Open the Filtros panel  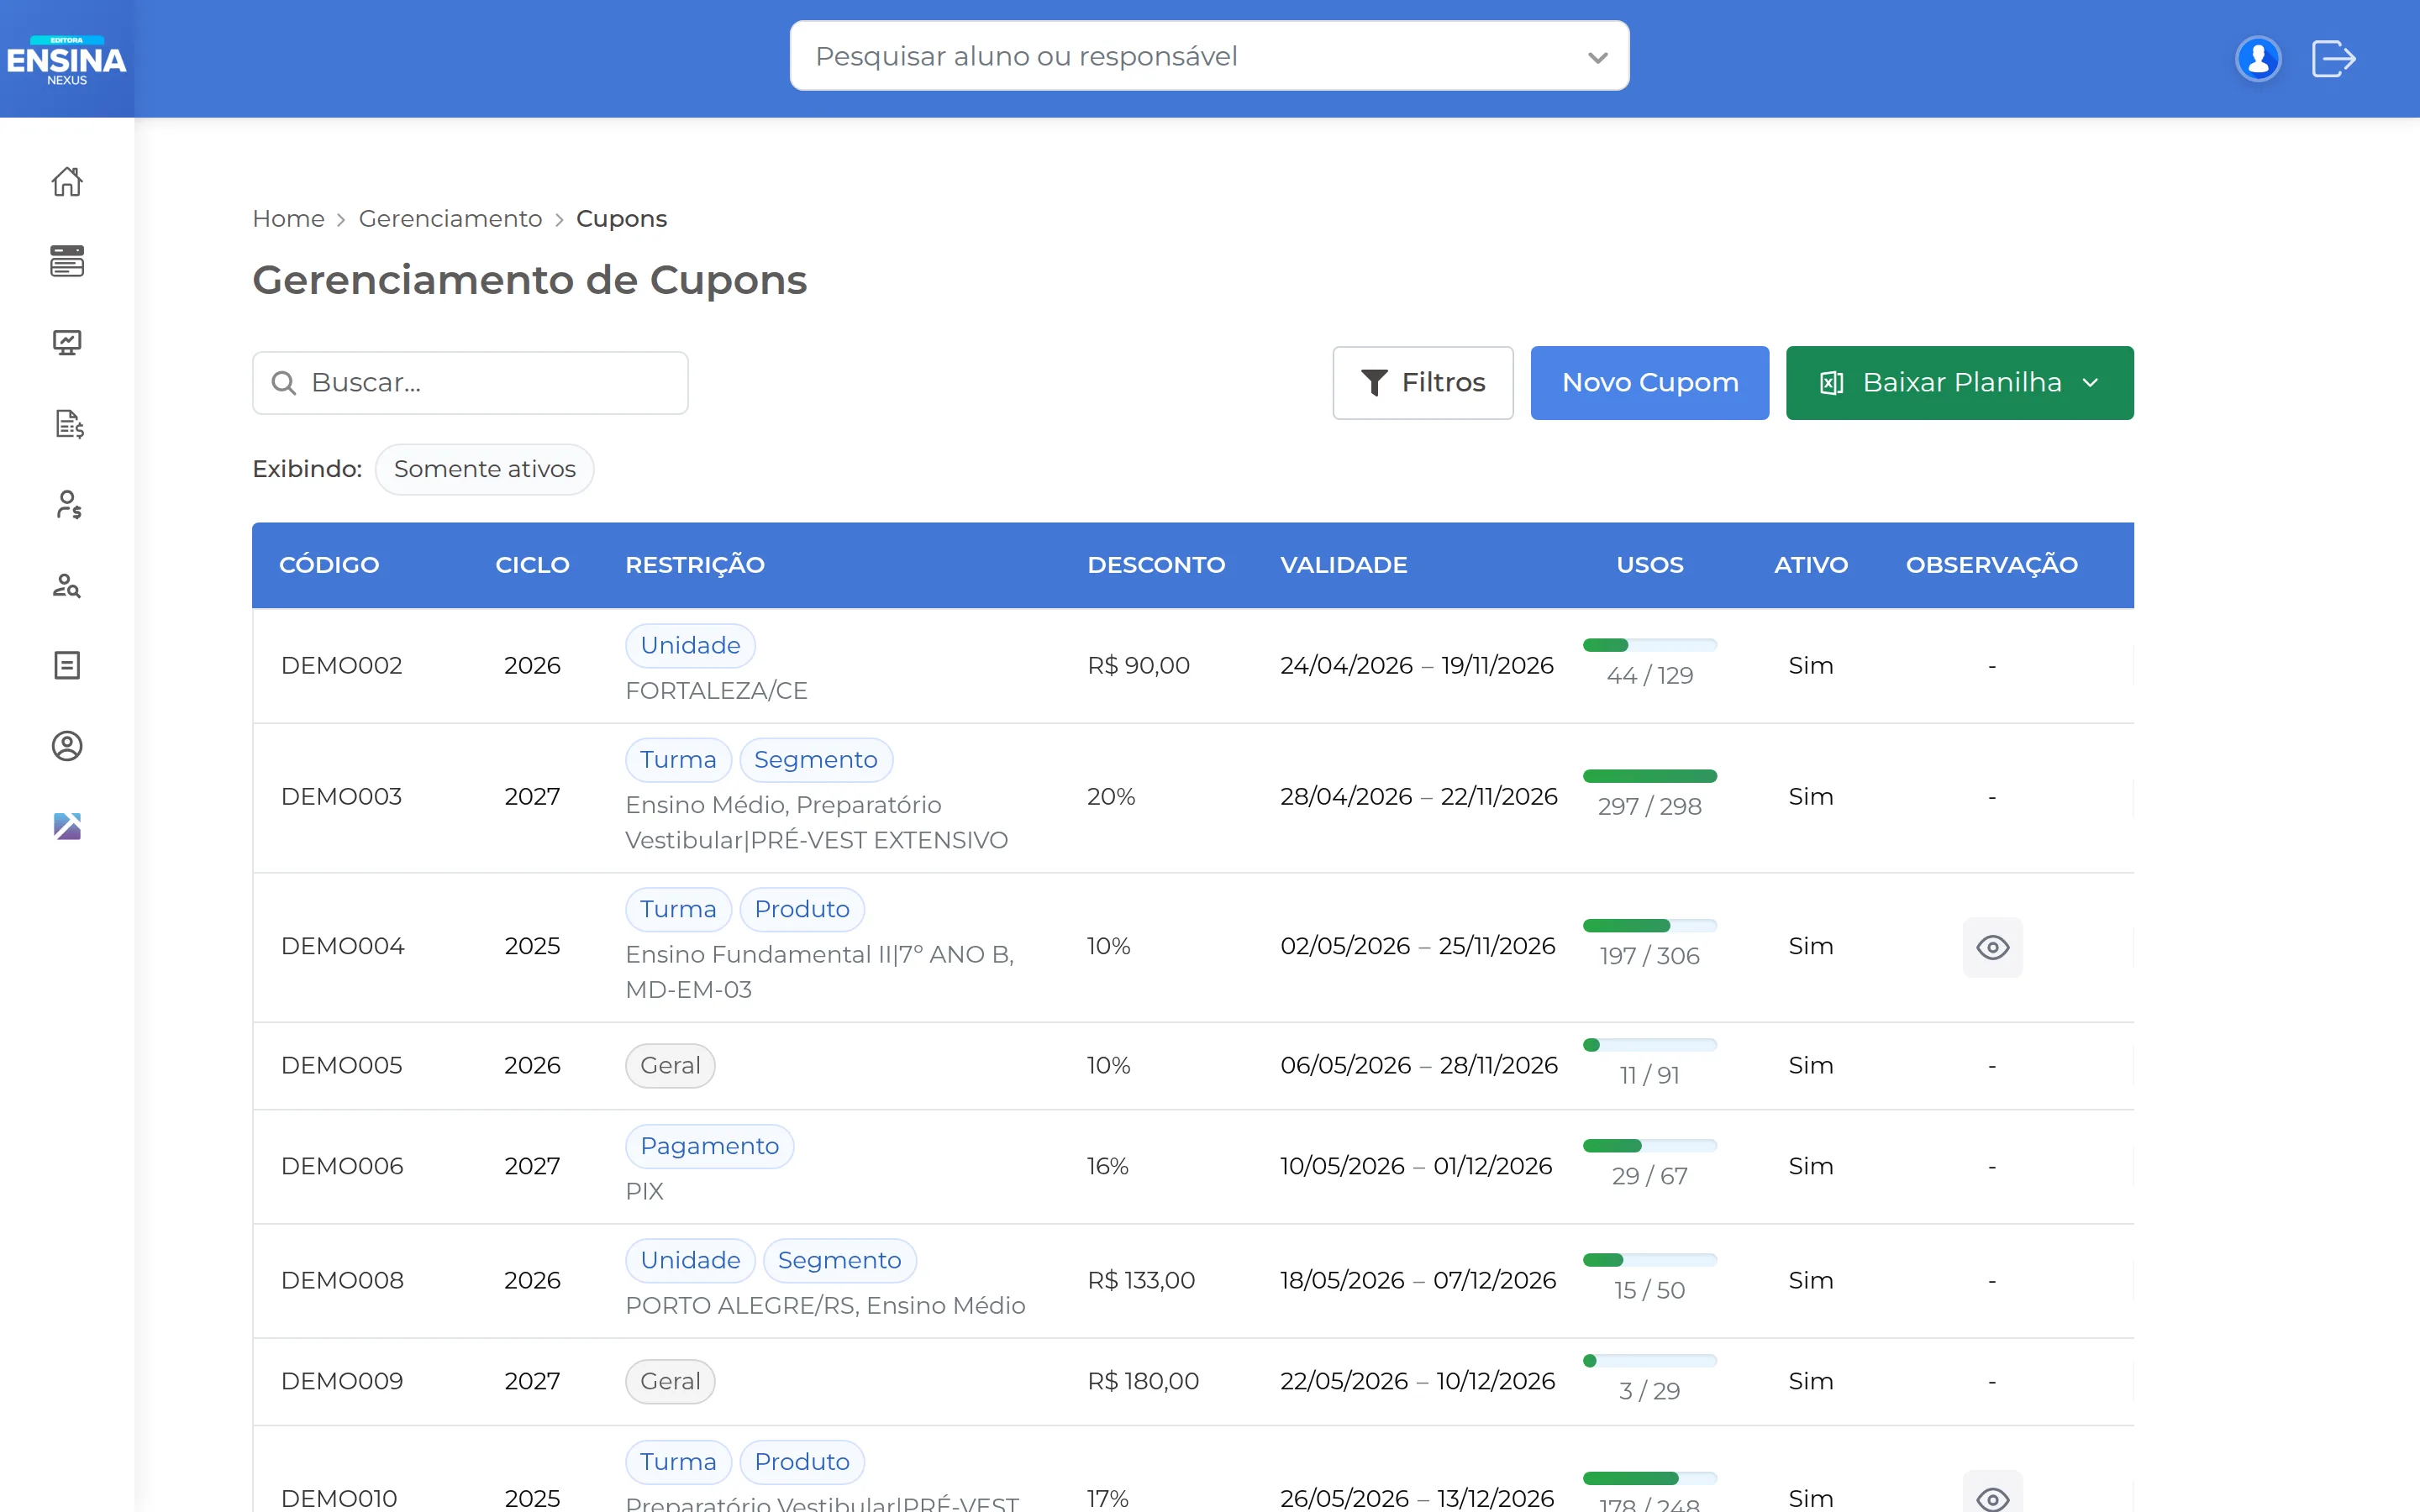pos(1422,383)
